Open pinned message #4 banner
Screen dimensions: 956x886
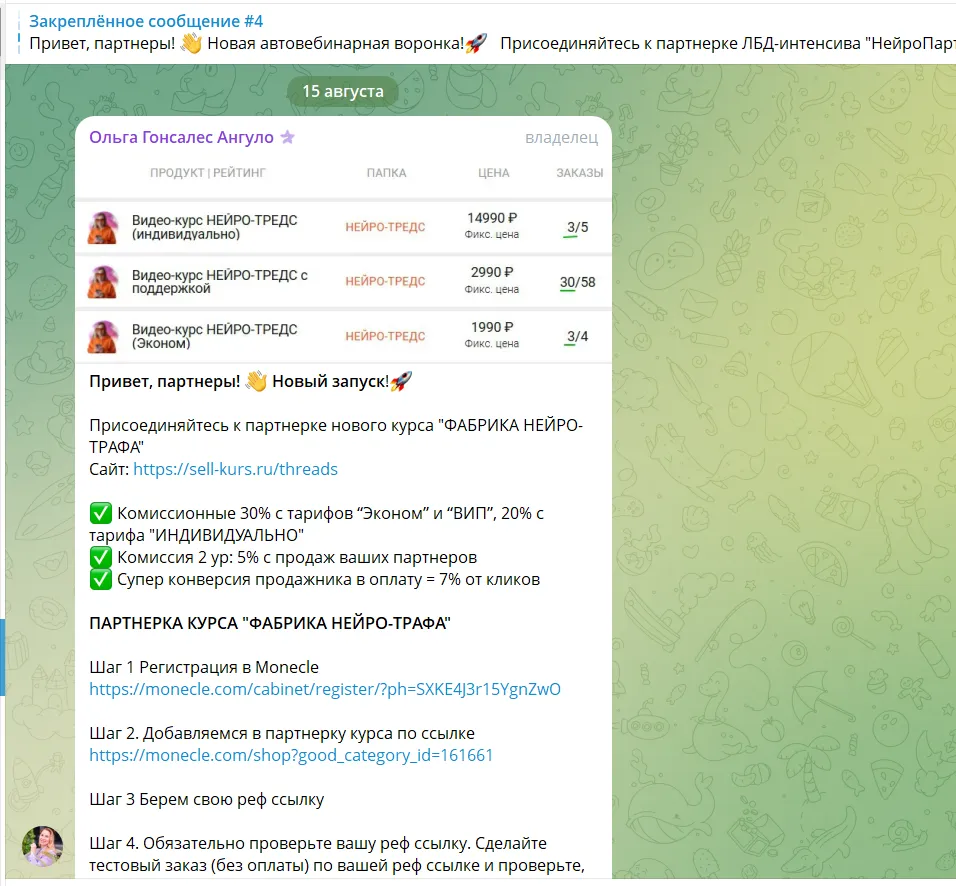[480, 32]
